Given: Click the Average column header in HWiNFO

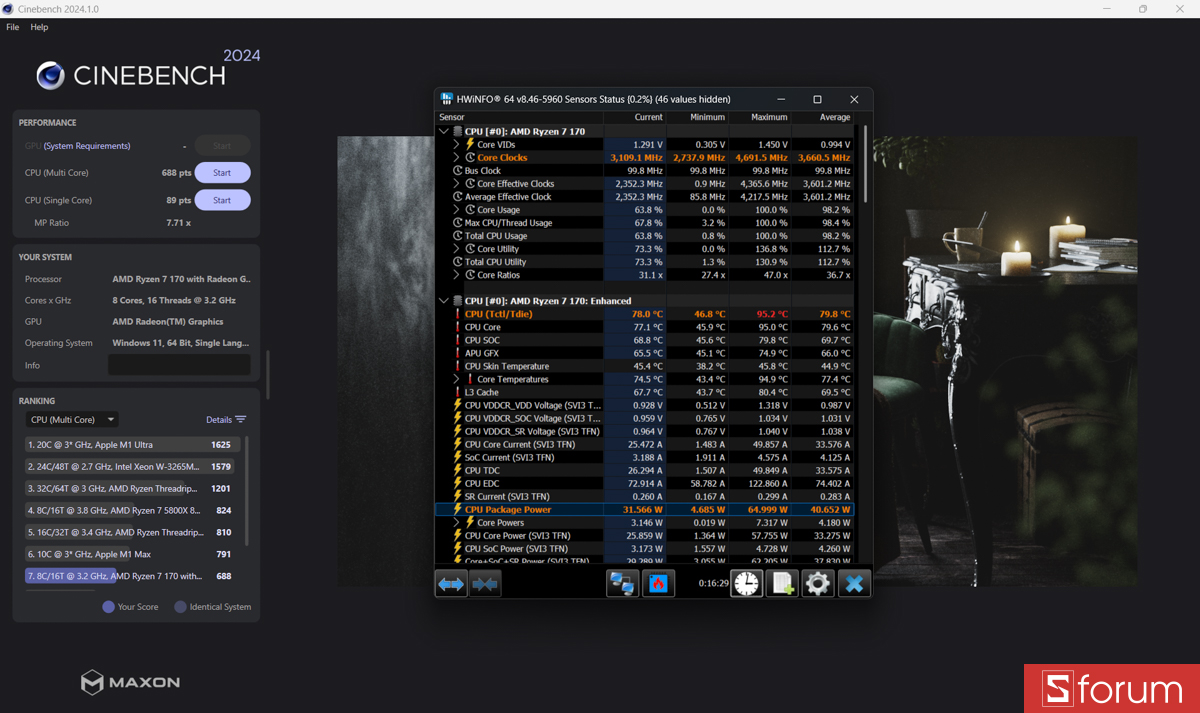Looking at the screenshot, I should point(823,117).
